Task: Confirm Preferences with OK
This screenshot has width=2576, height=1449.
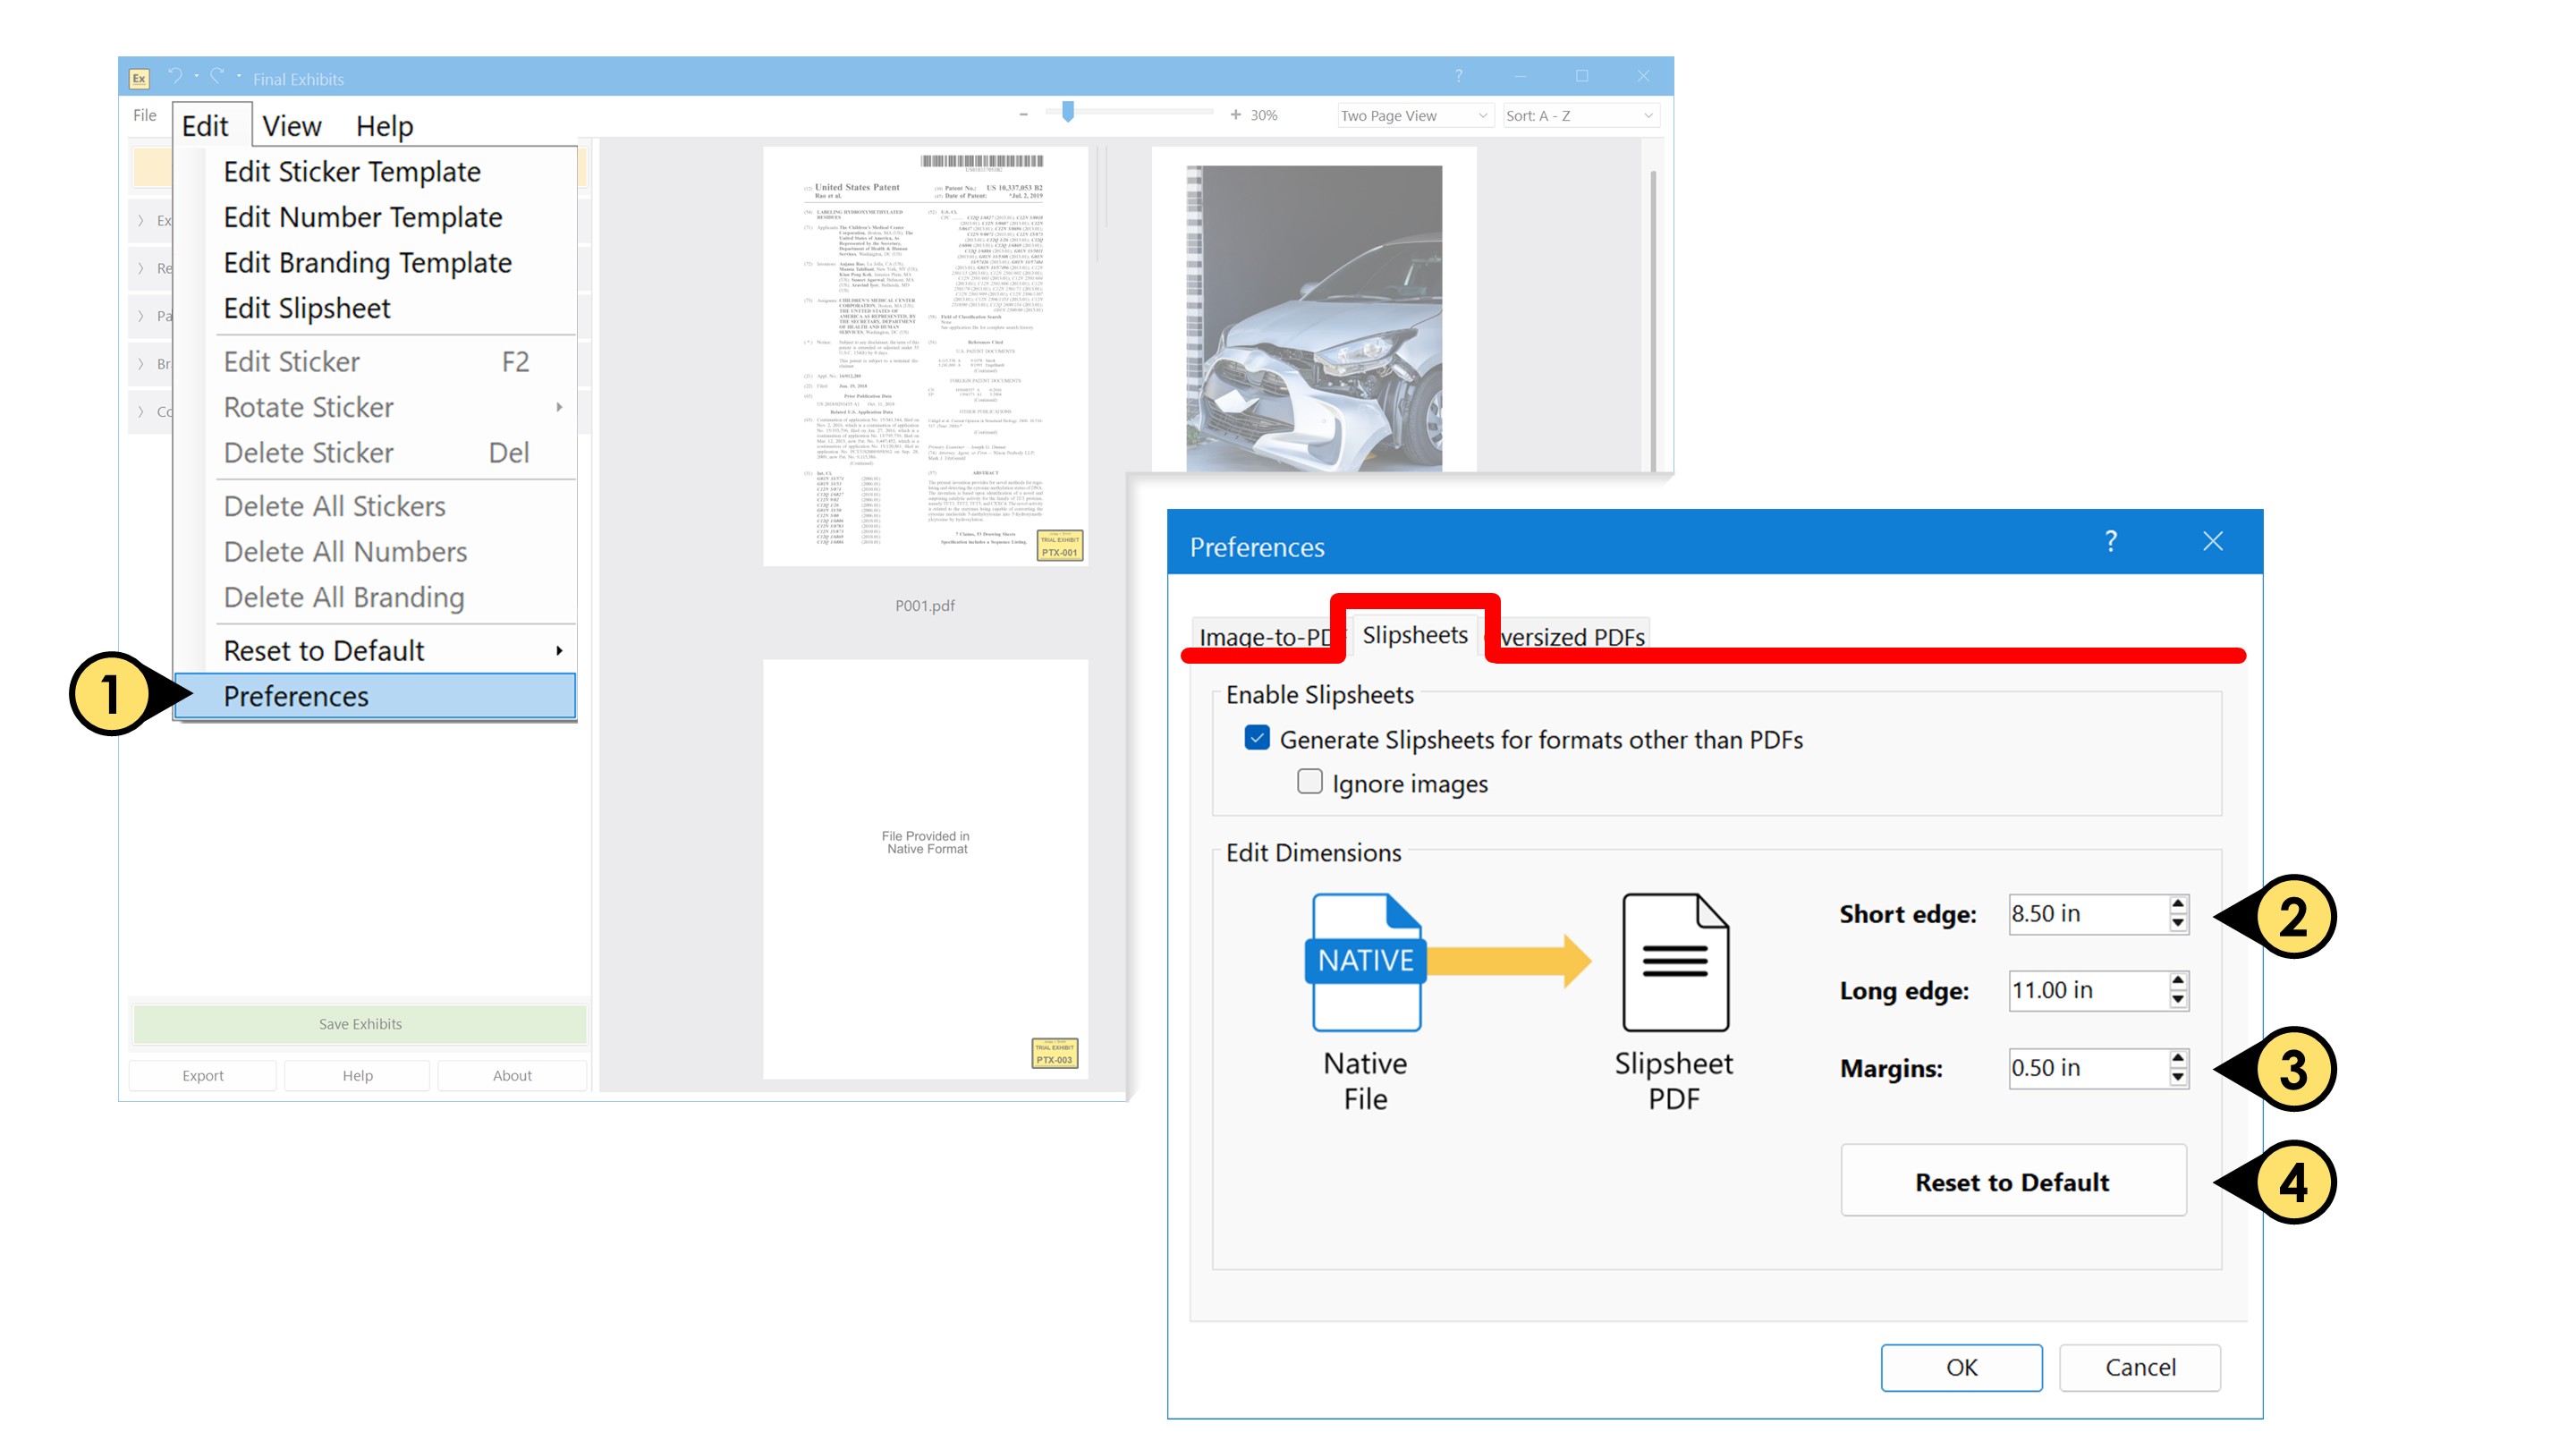Action: (x=1961, y=1368)
